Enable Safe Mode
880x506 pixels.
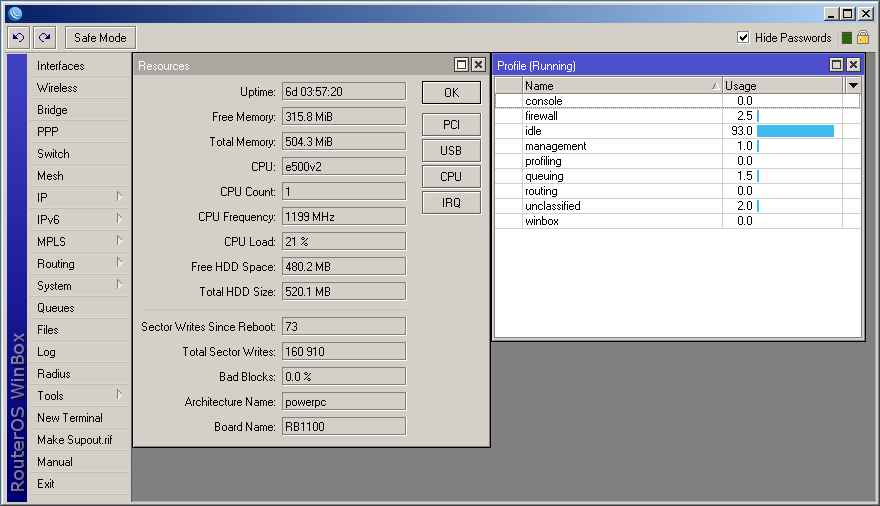100,38
